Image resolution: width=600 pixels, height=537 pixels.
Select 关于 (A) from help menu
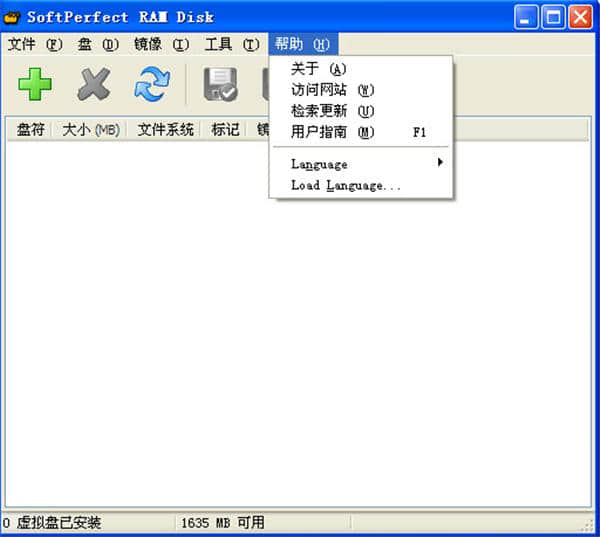click(x=318, y=69)
